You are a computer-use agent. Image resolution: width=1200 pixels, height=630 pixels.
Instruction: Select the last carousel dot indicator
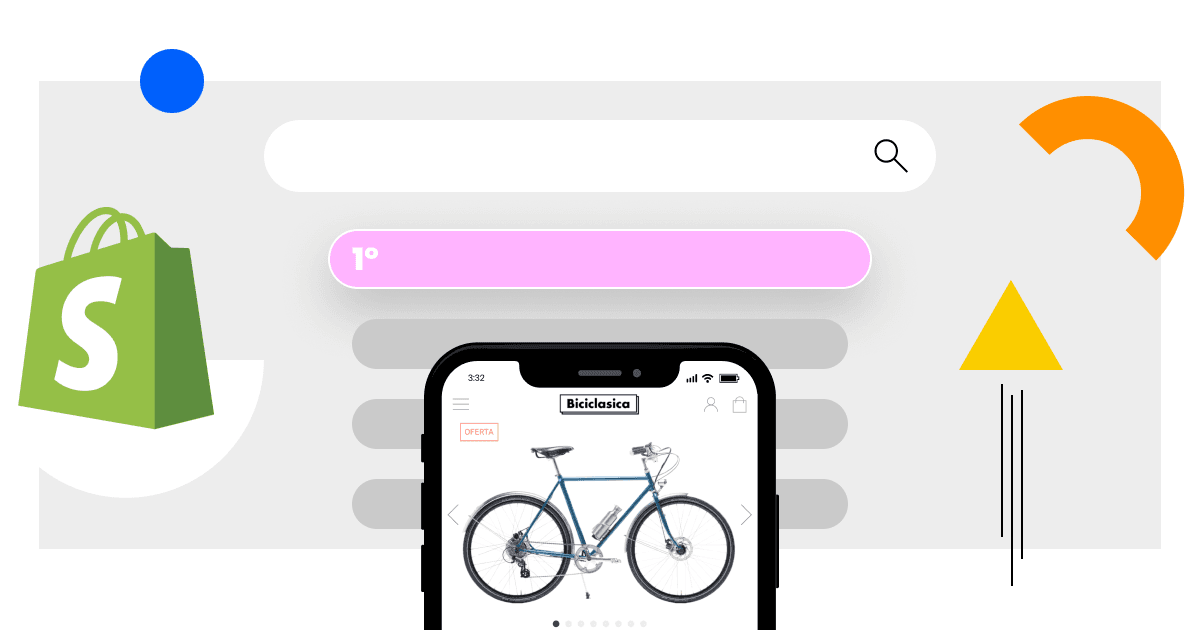pyautogui.click(x=643, y=623)
